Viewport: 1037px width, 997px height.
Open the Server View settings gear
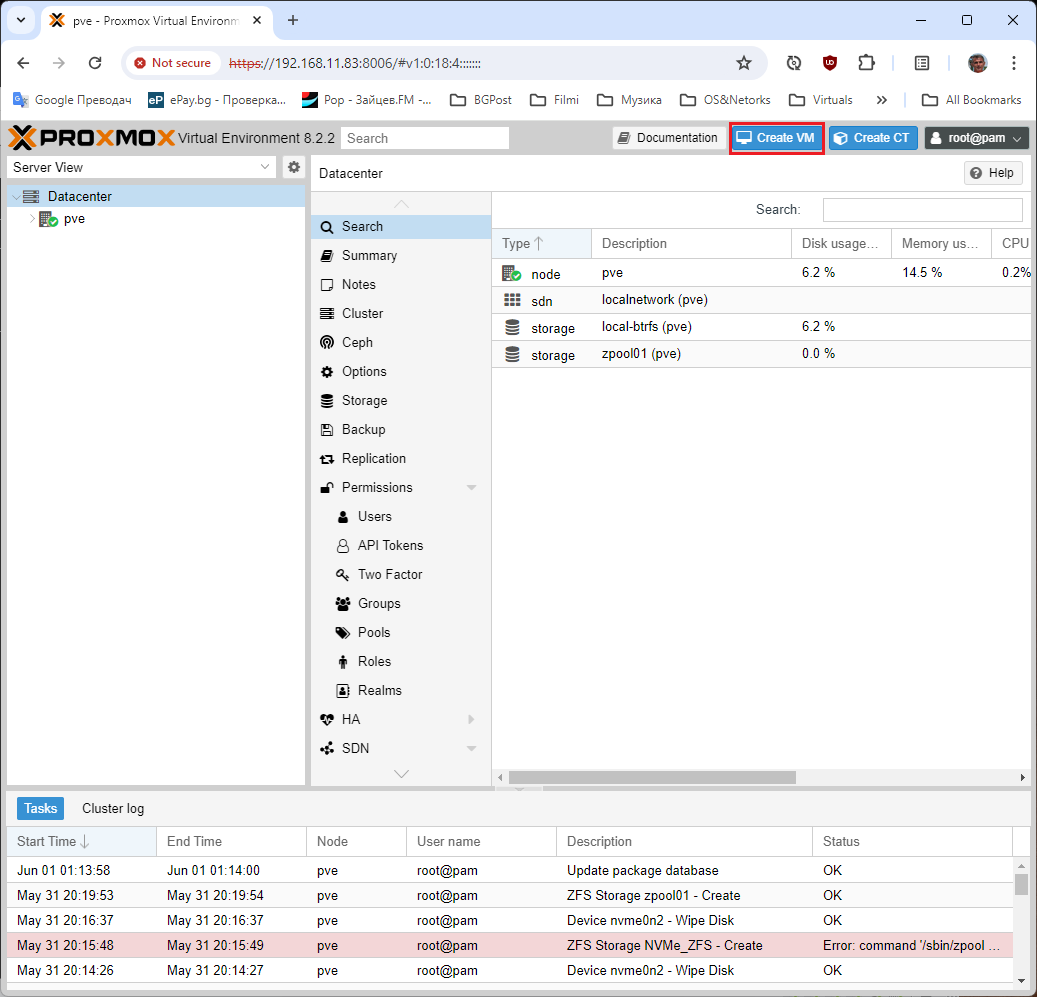point(294,167)
